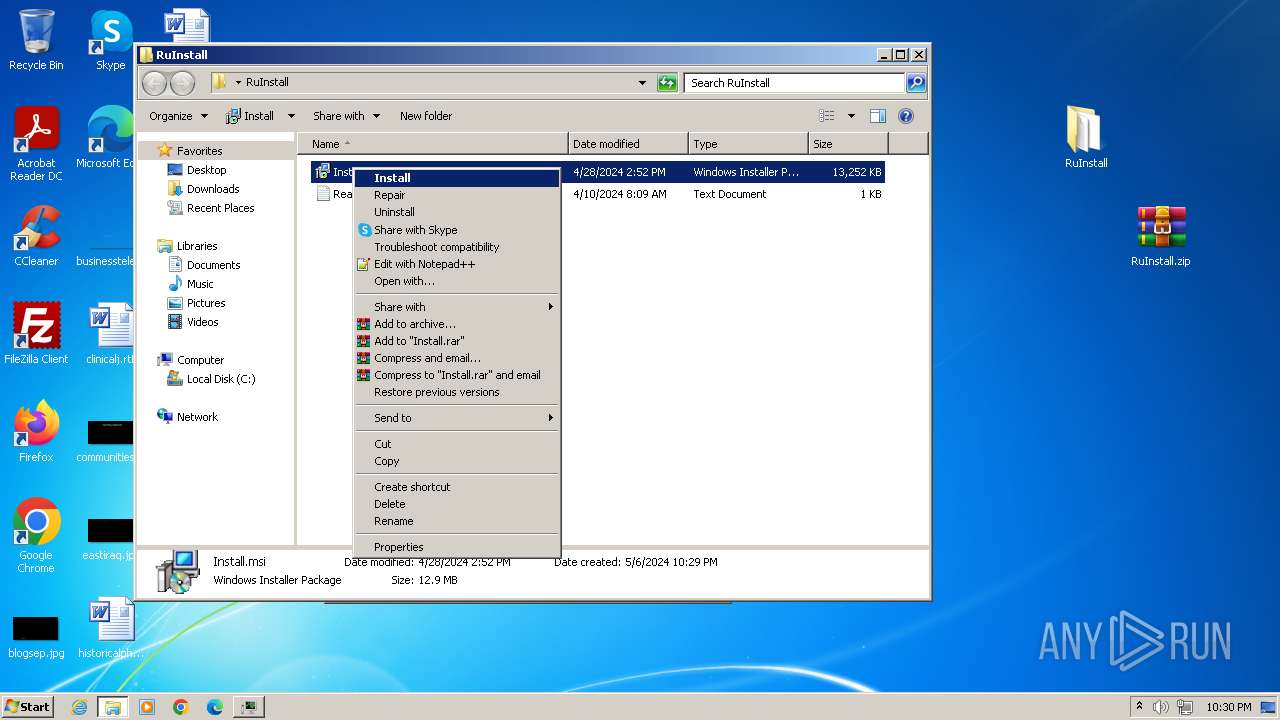Open Properties from the context menu
The height and width of the screenshot is (720, 1280).
(457, 547)
